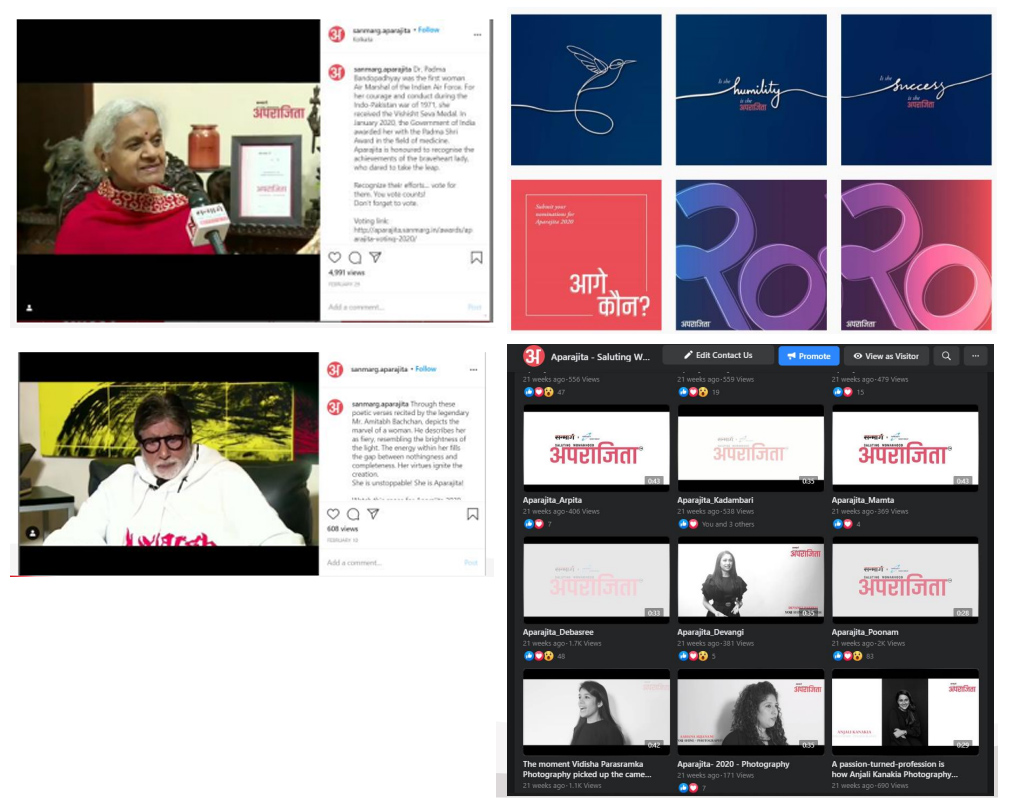Like the Amitabh Bachchan Instagram post
This screenshot has width=1013, height=798.
(333, 514)
